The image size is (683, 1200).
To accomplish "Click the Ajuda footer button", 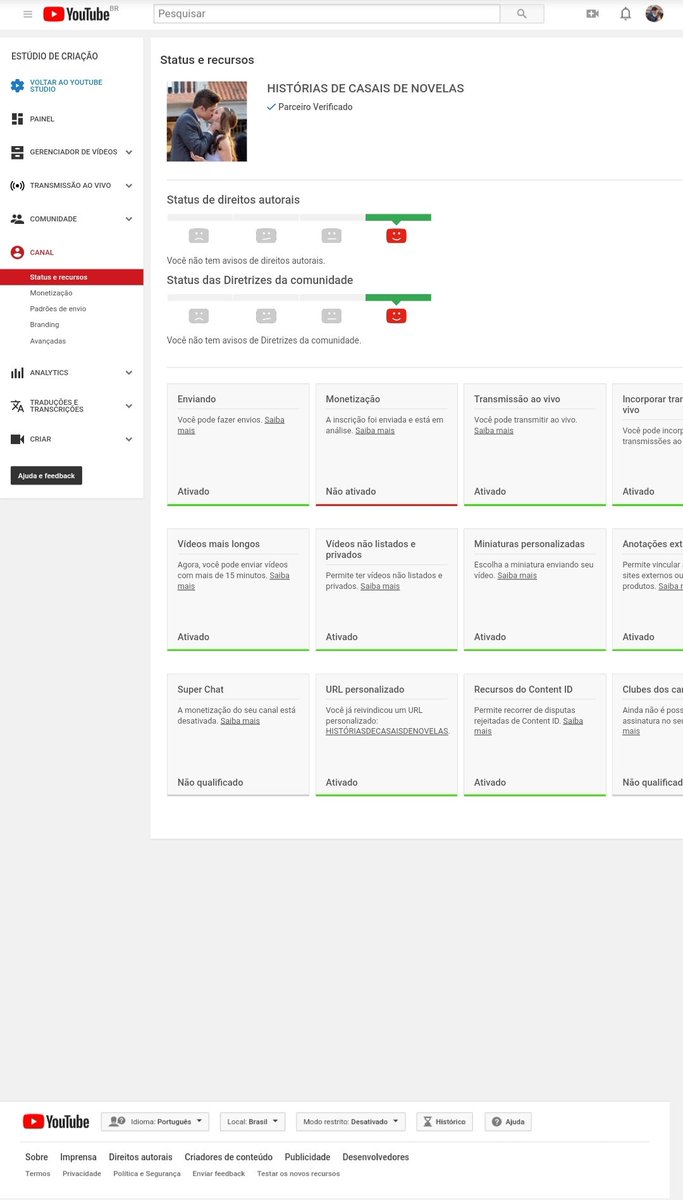I will point(508,1122).
